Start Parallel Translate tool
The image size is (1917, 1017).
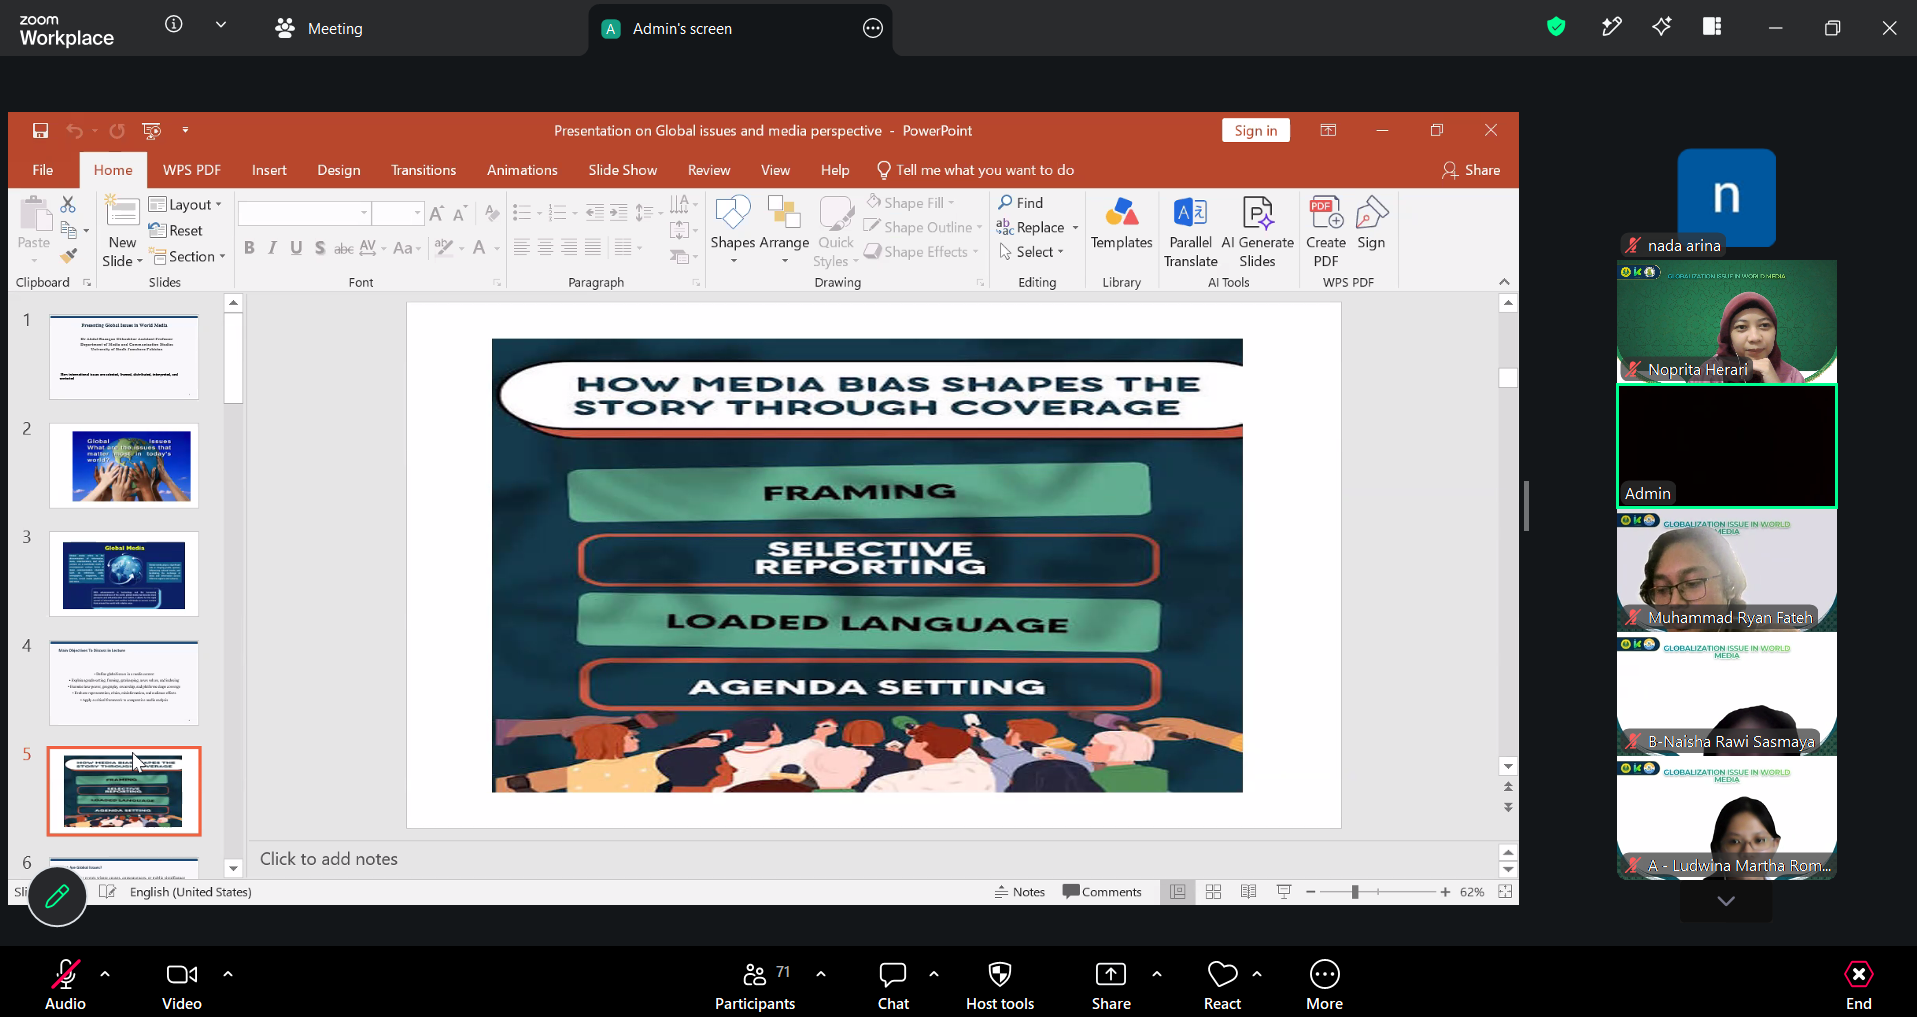click(x=1190, y=232)
